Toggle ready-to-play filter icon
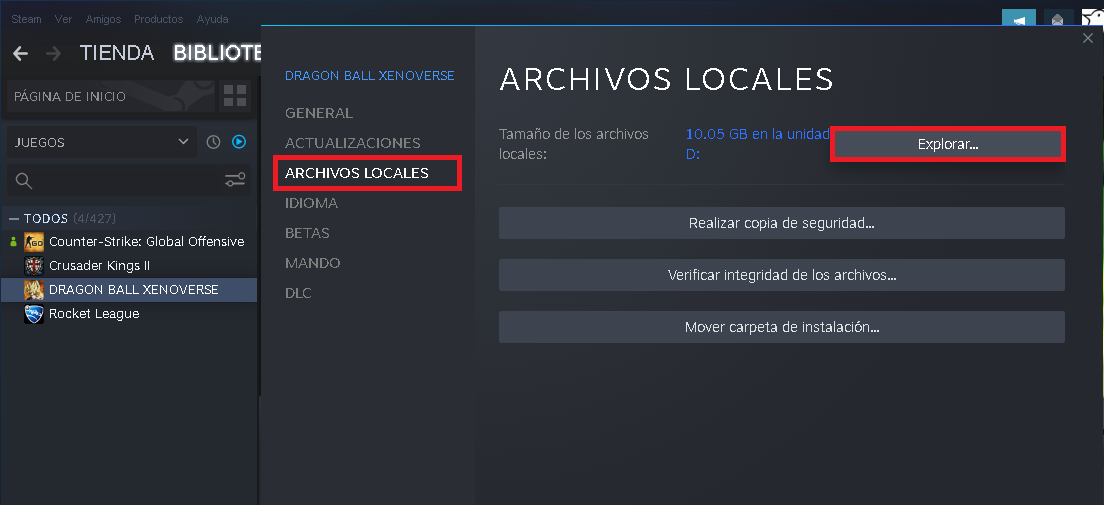The image size is (1104, 505). coord(239,142)
